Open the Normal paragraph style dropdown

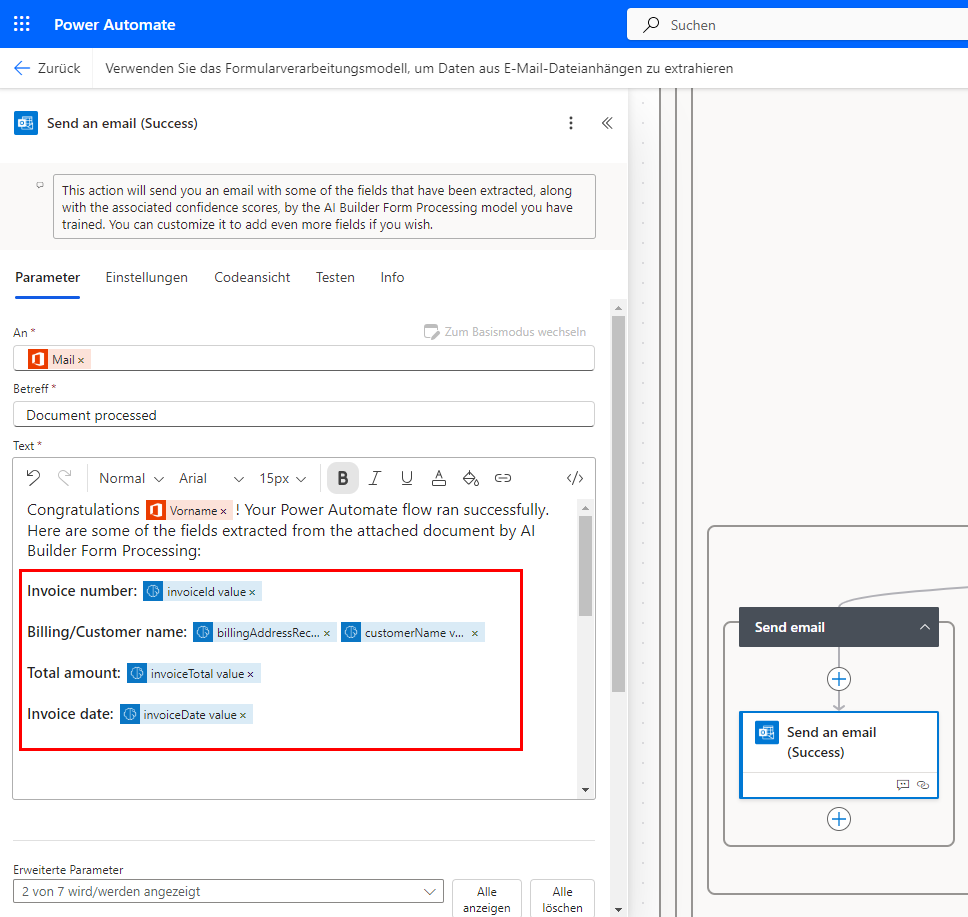click(122, 478)
